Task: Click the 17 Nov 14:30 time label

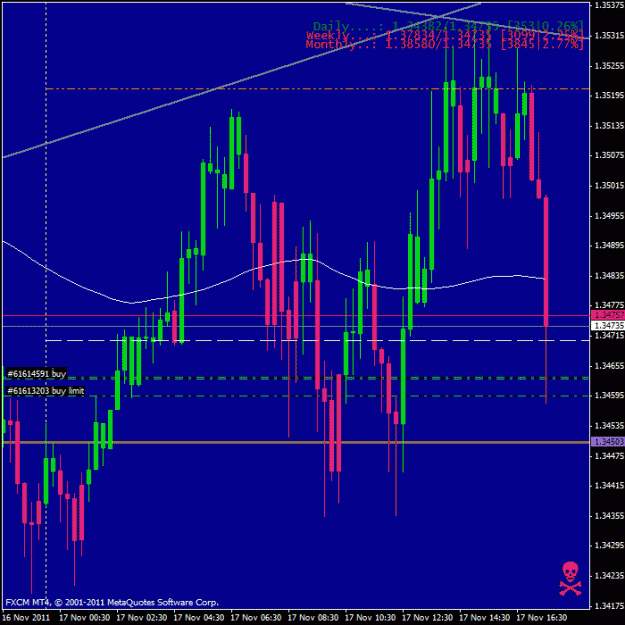Action: (485, 618)
